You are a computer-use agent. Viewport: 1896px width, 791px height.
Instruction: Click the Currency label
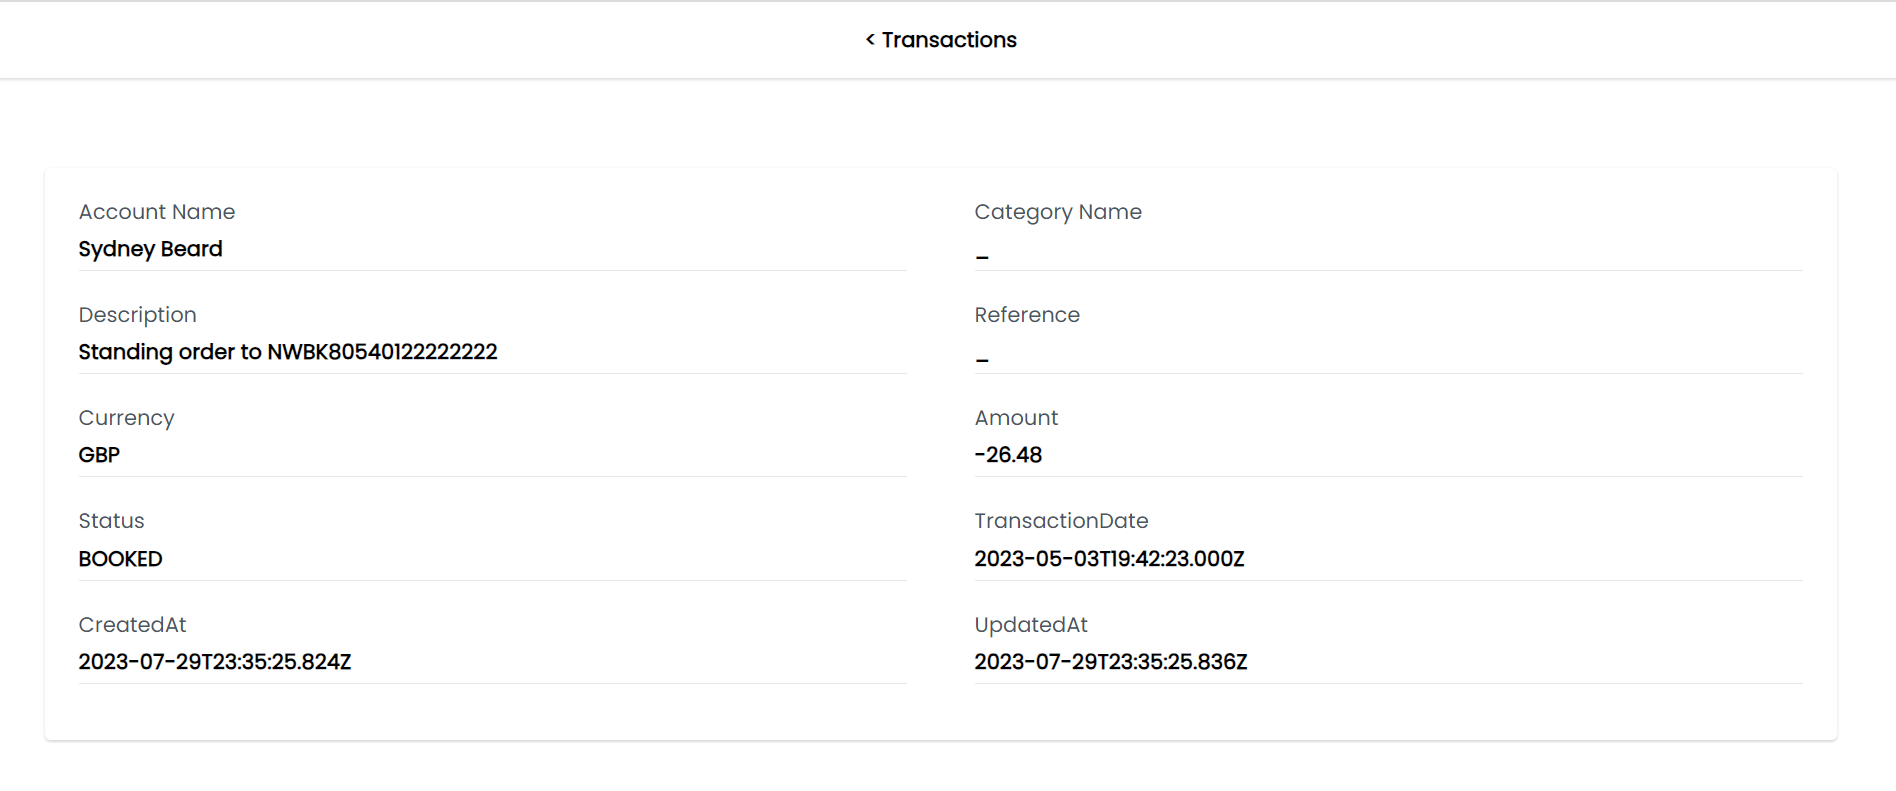pyautogui.click(x=126, y=418)
